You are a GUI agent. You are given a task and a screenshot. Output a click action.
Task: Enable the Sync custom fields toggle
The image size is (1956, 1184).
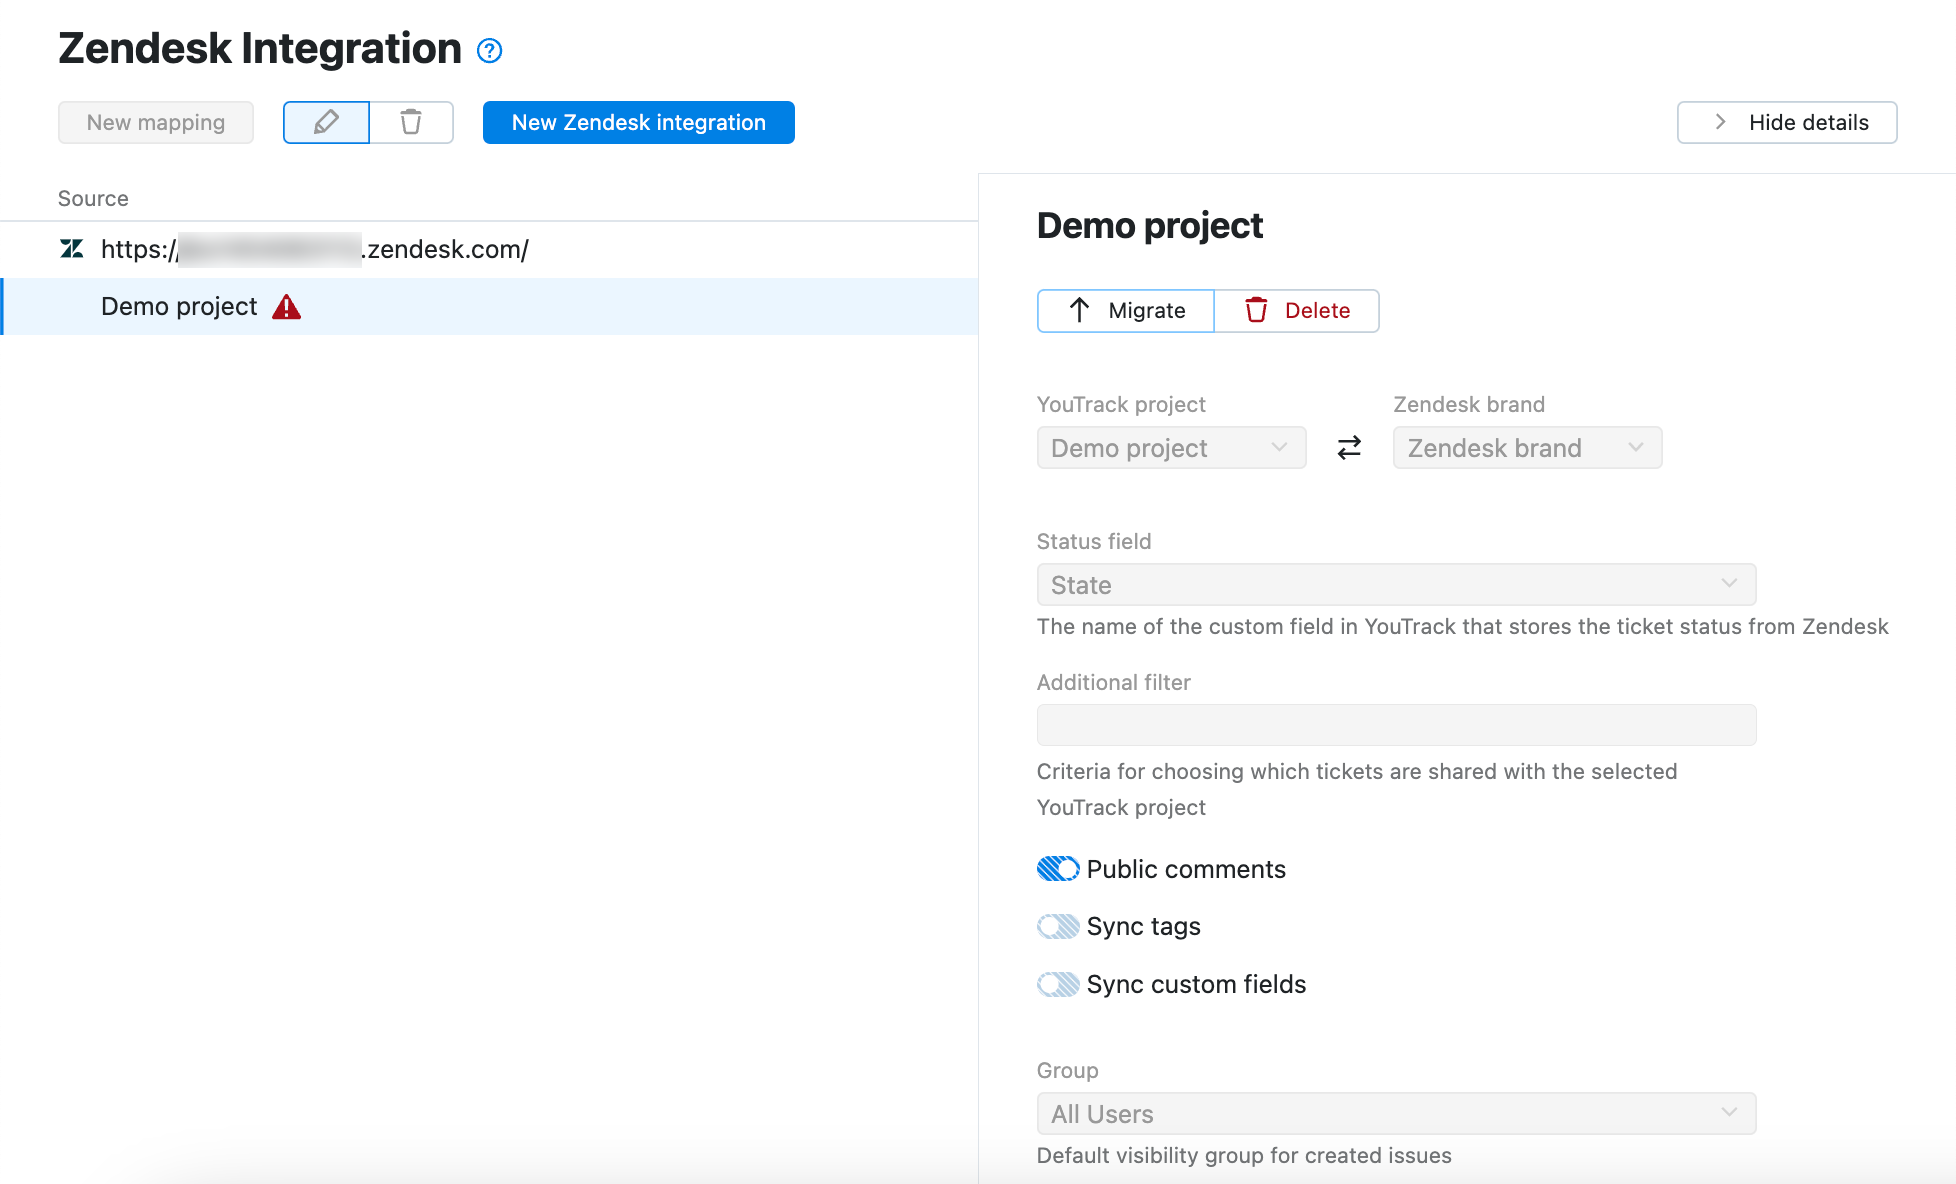[x=1056, y=983]
